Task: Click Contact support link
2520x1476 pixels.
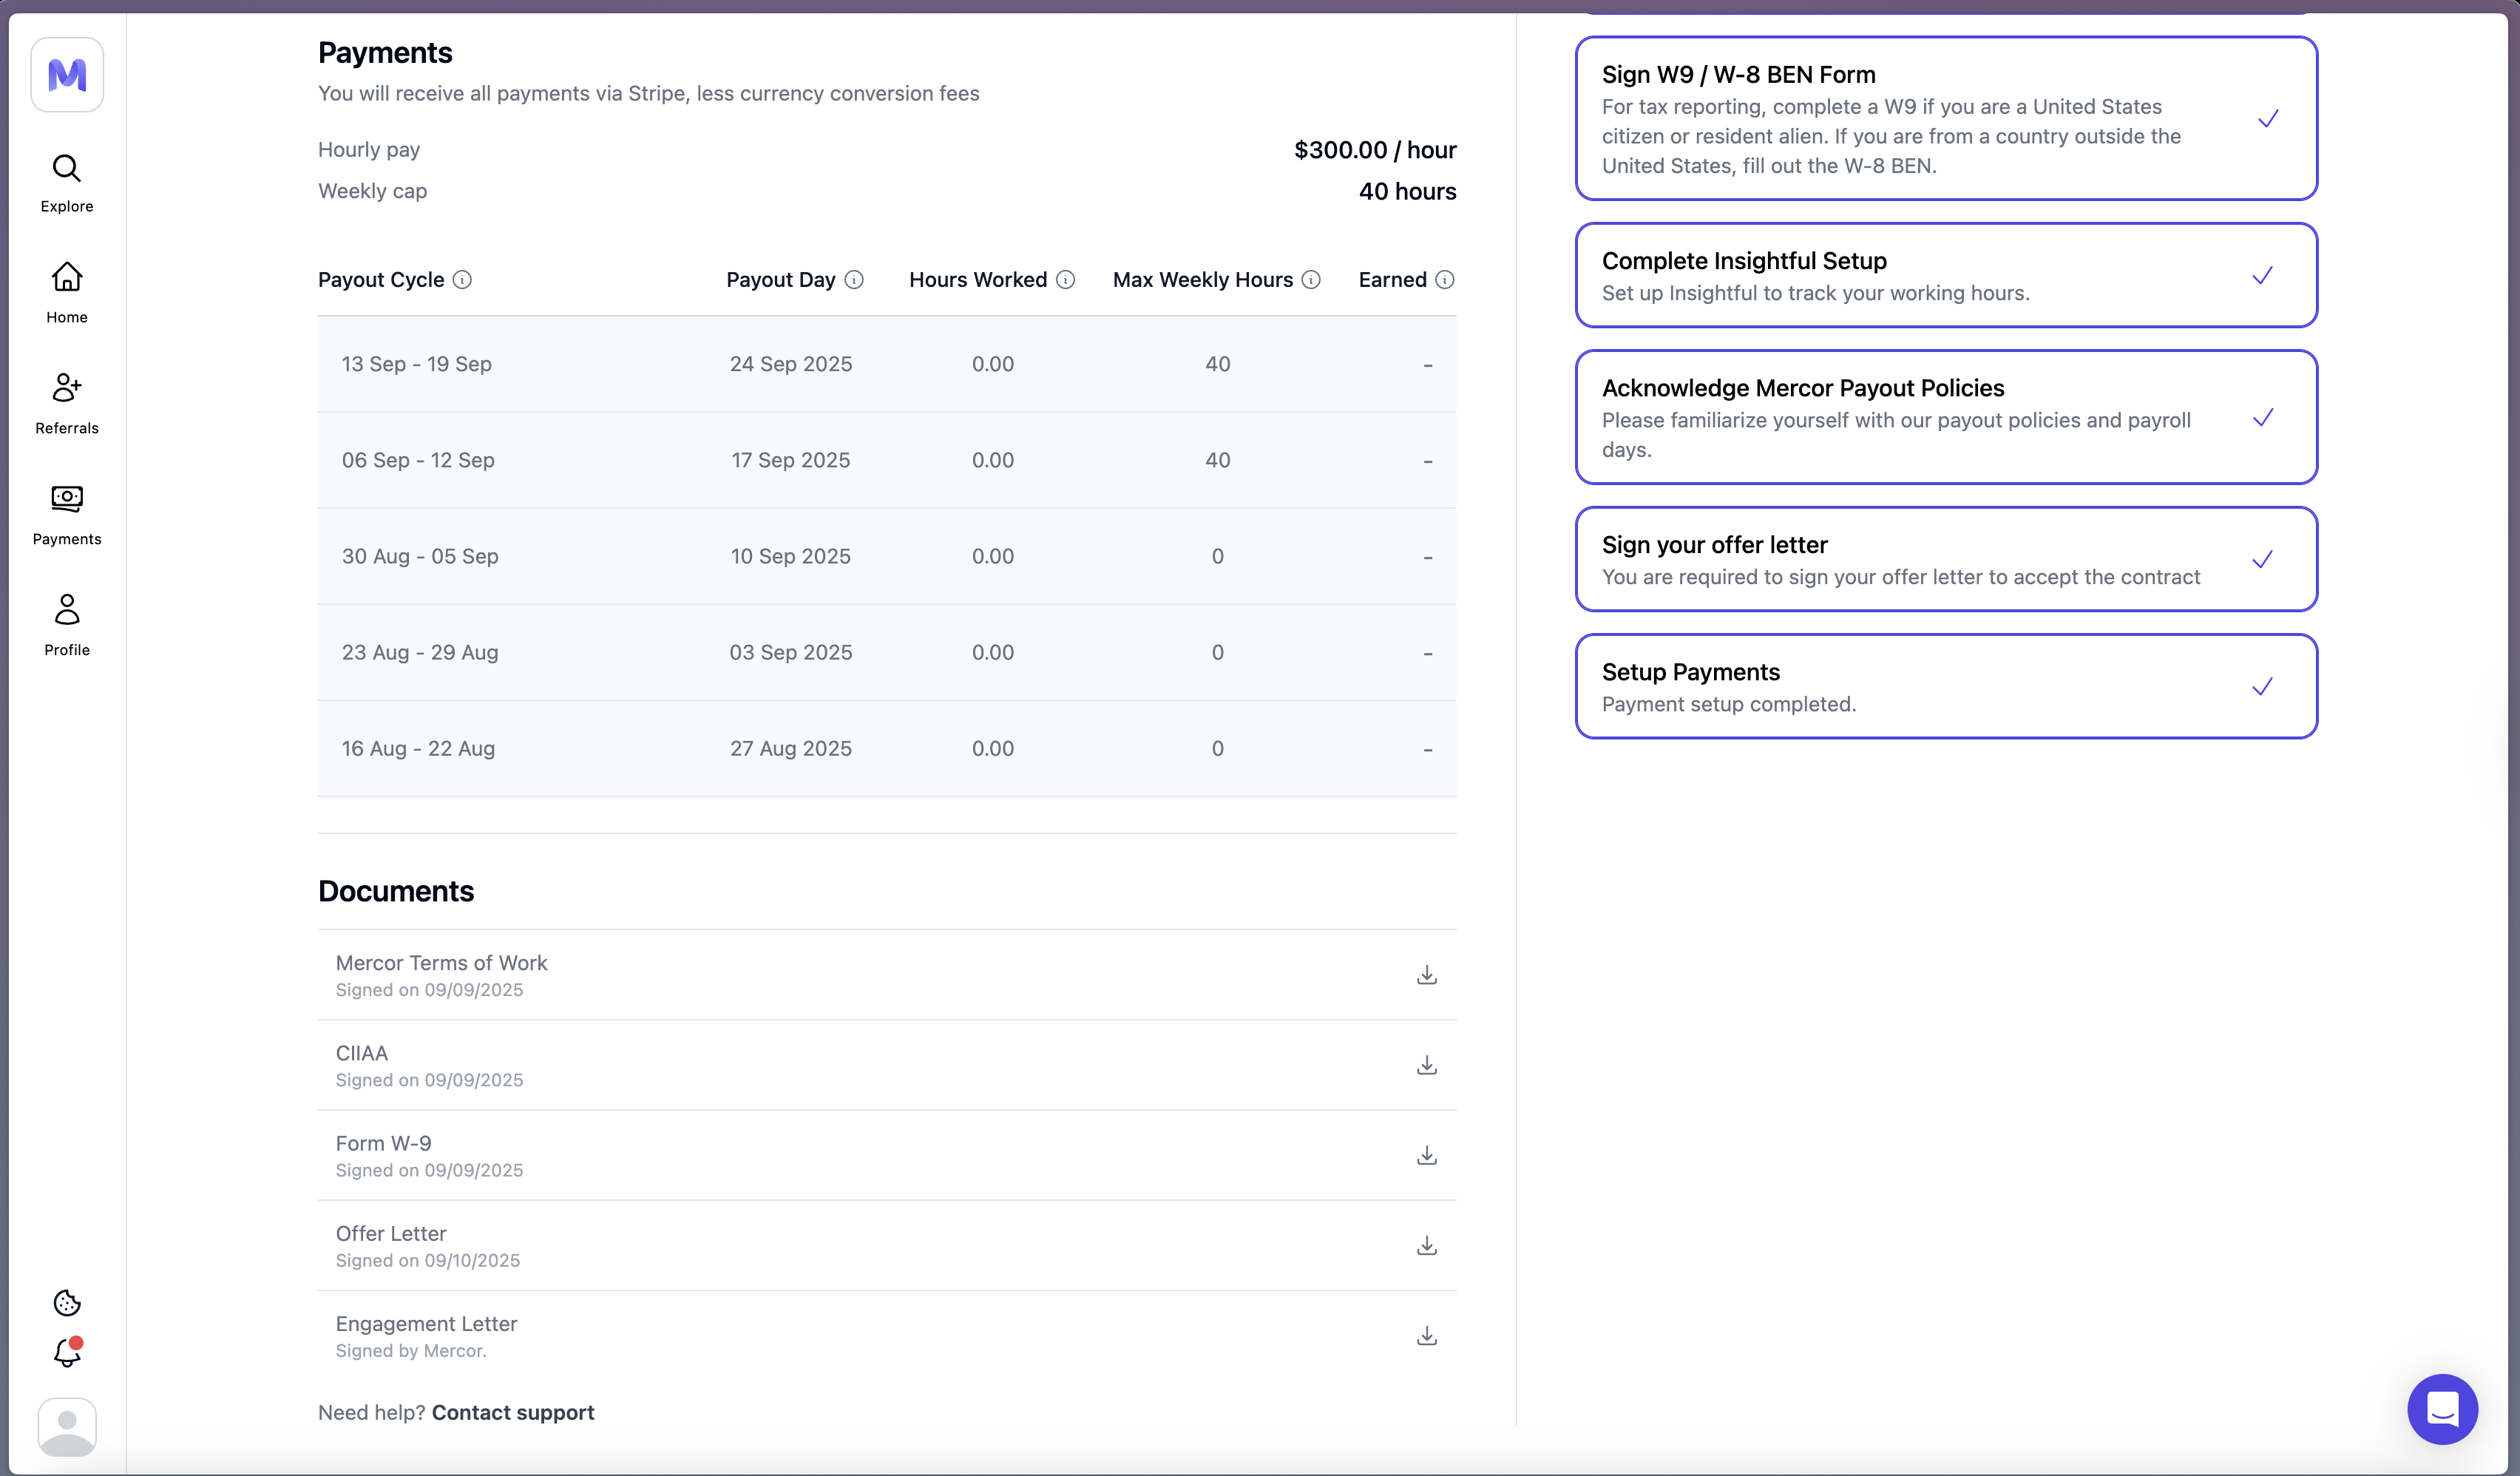Action: (x=513, y=1412)
